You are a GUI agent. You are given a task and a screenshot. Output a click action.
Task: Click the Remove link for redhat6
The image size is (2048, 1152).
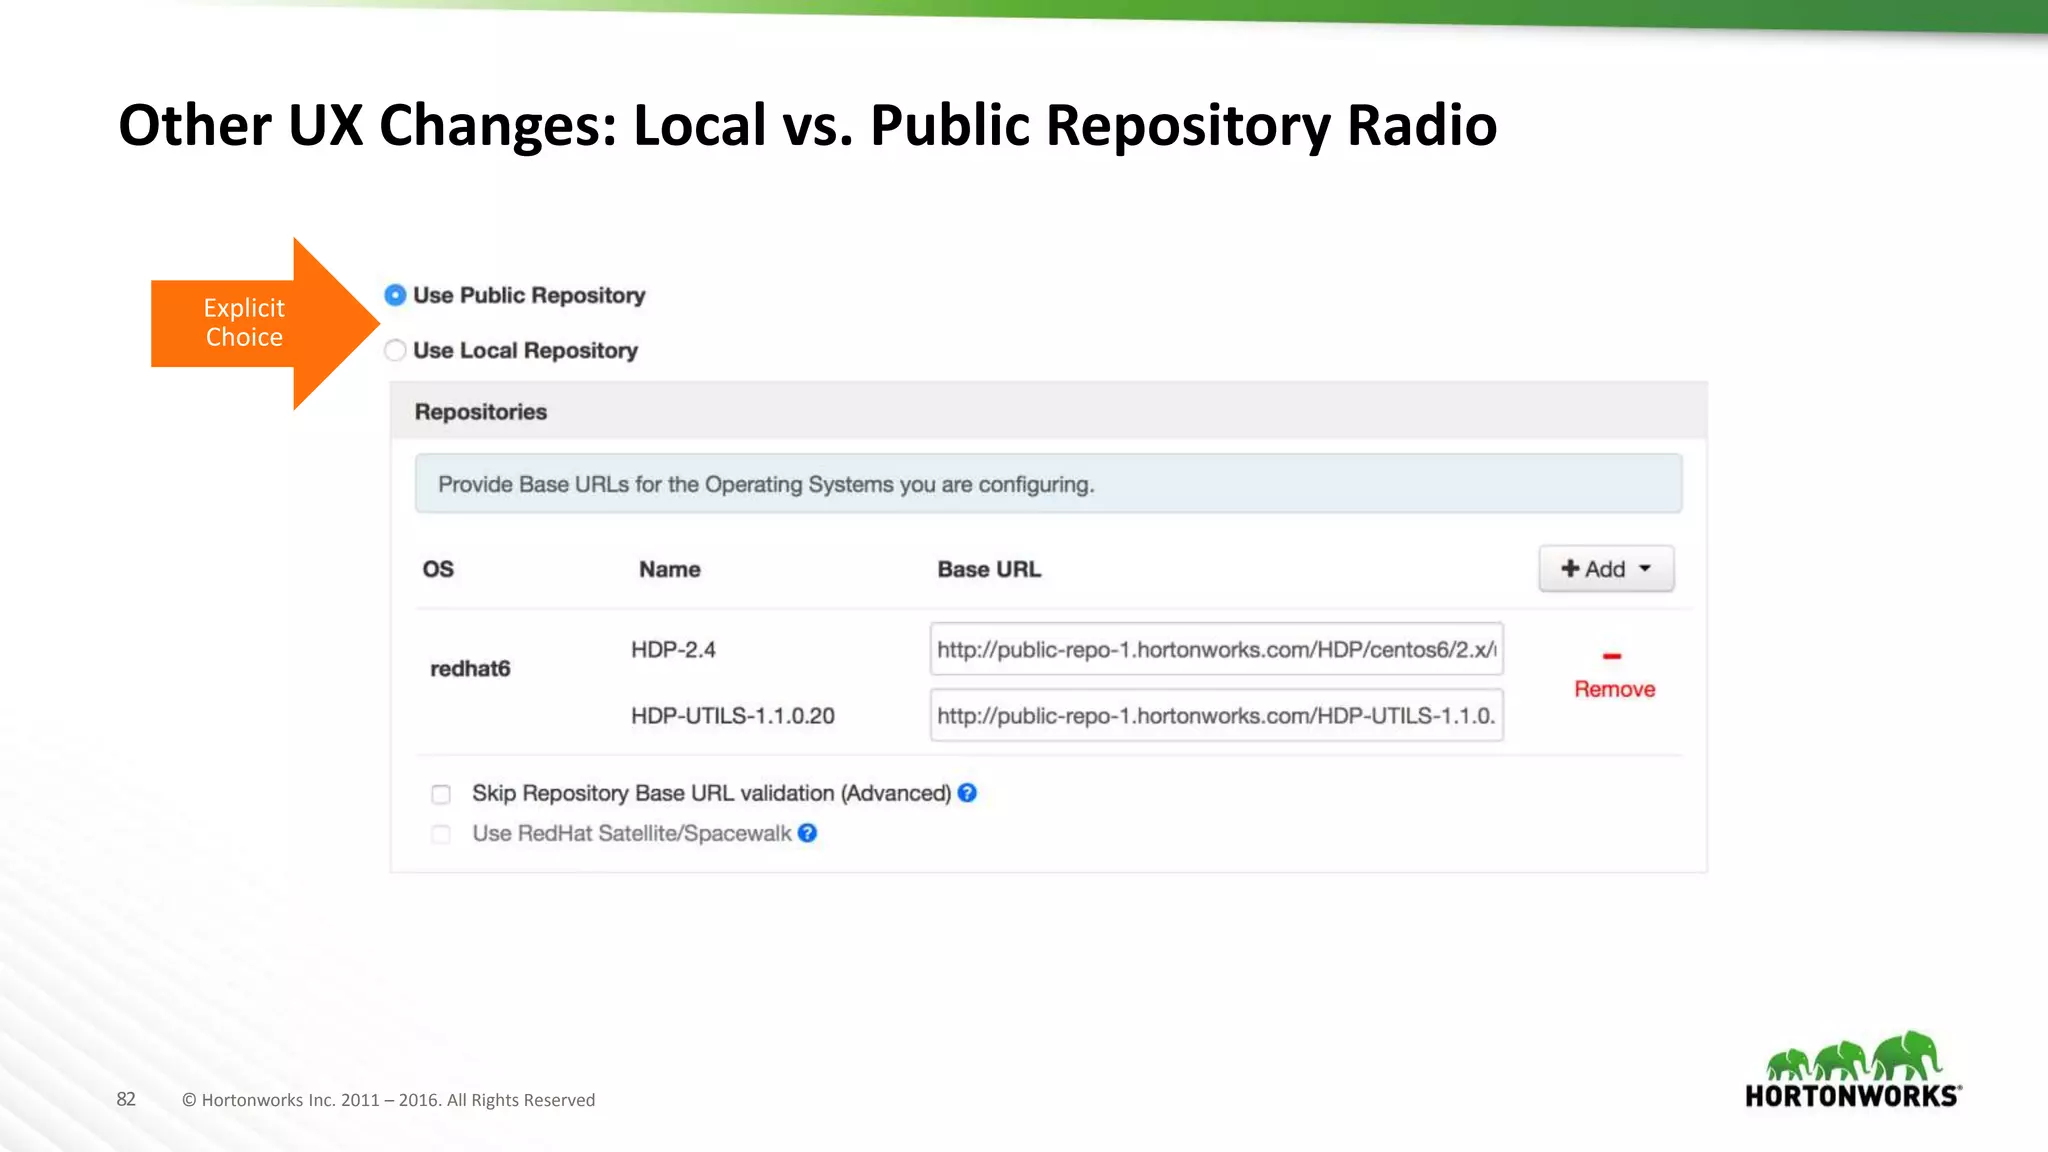point(1614,689)
